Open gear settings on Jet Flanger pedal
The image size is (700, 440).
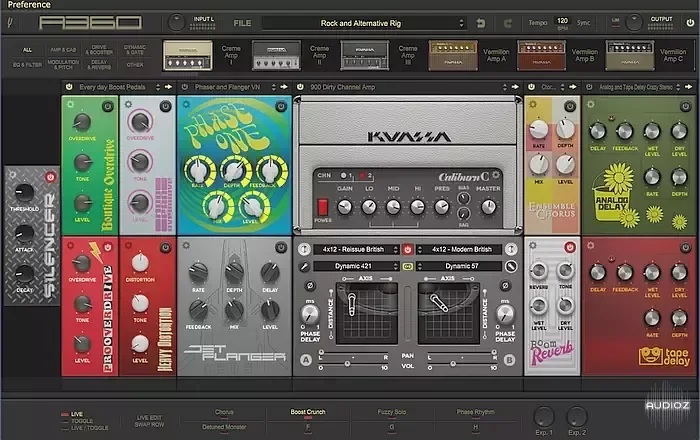click(x=186, y=245)
